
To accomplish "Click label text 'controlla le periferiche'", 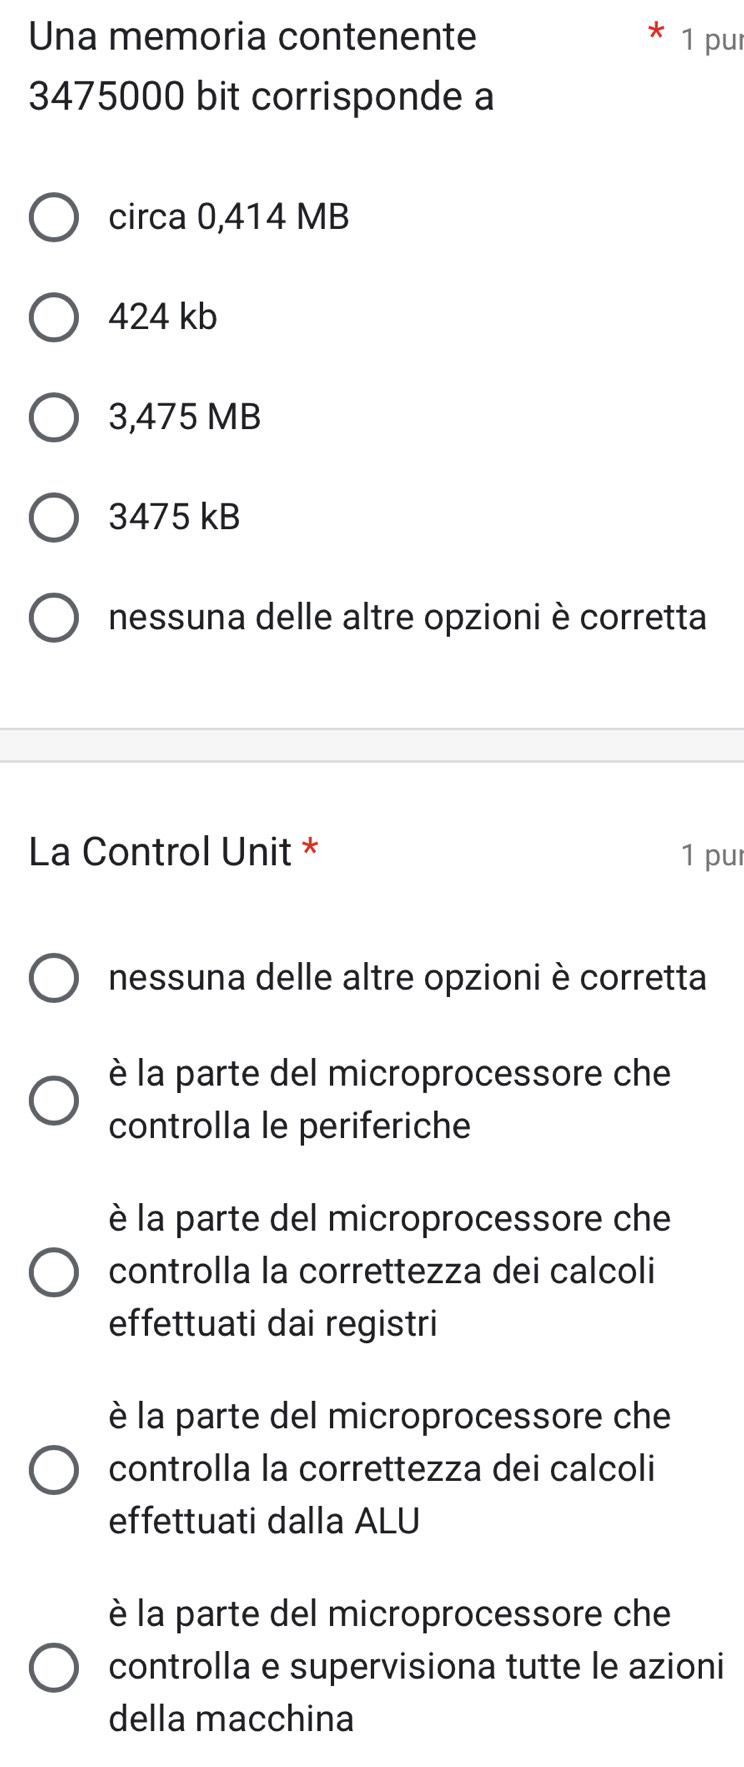I will point(290,1126).
